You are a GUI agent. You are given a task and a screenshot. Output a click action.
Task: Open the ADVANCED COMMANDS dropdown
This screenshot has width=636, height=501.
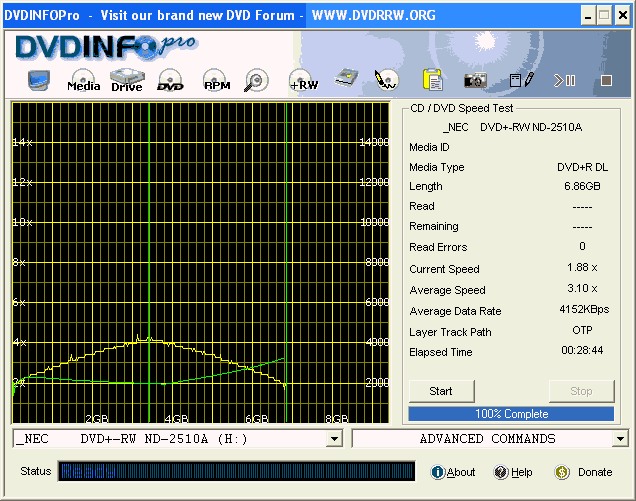[x=620, y=439]
